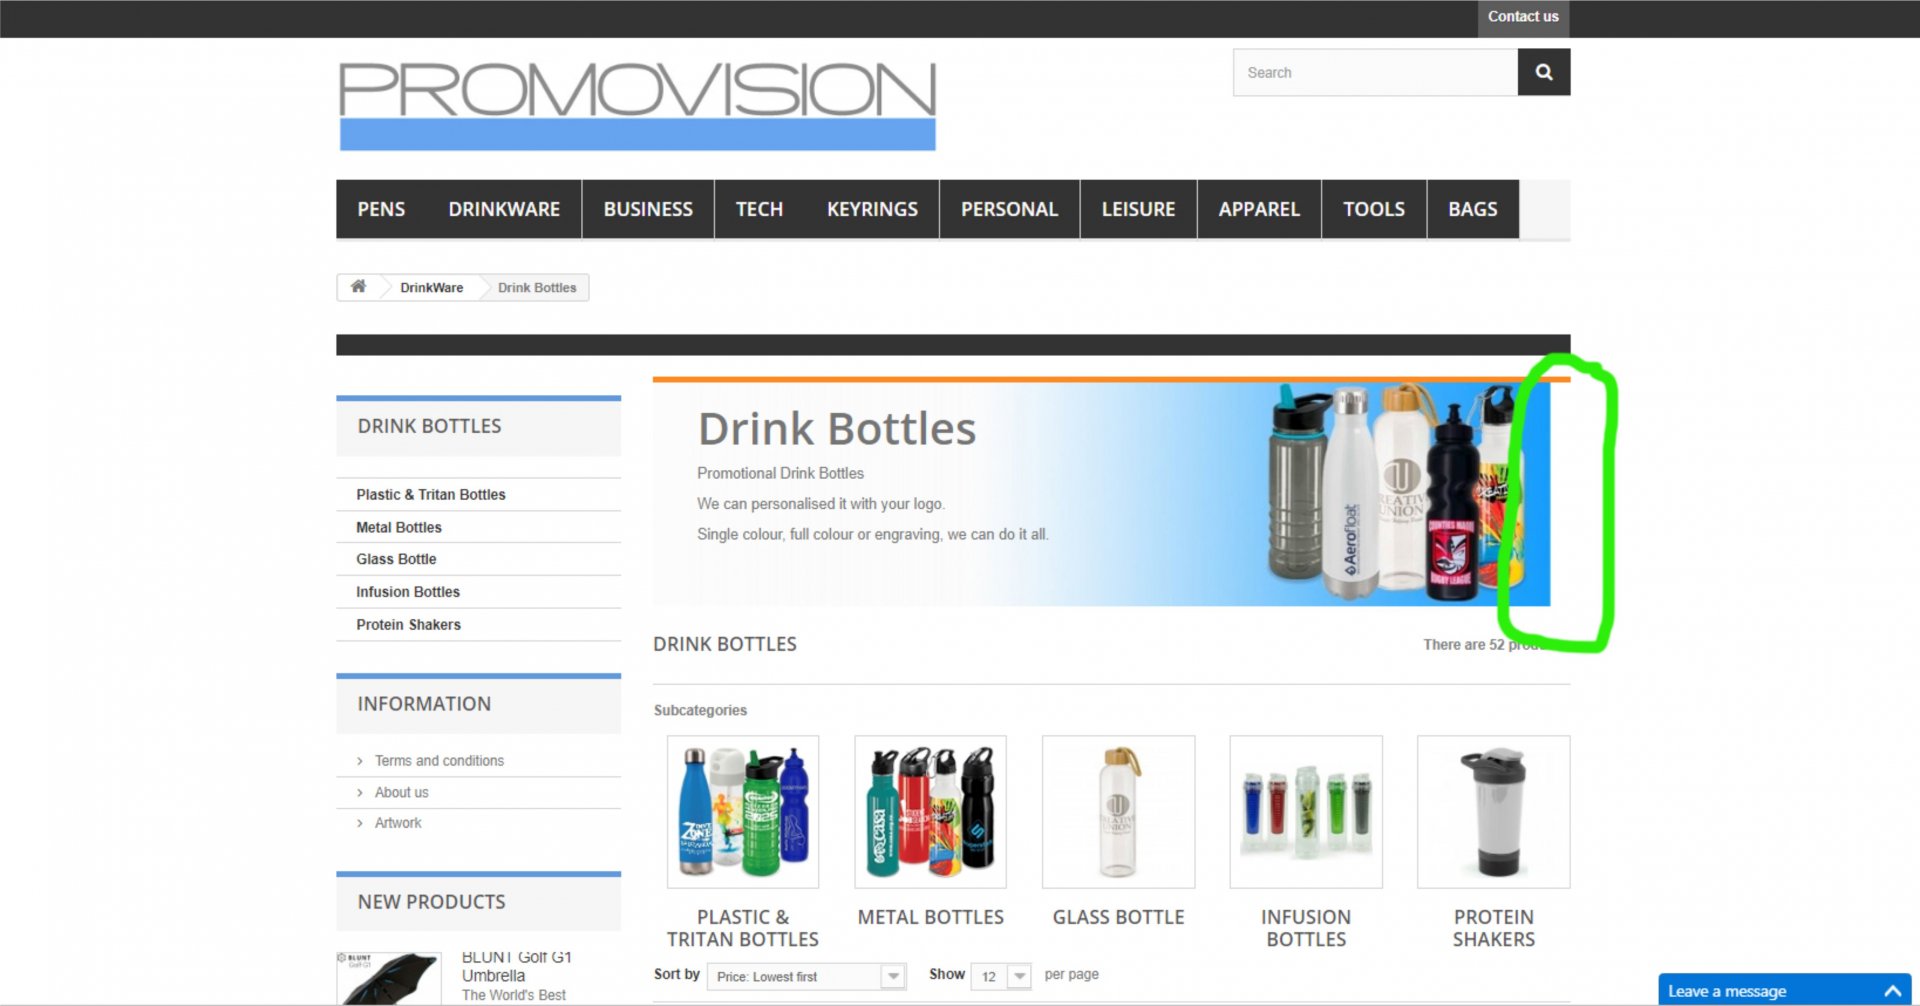Open the BAGS menu

pyautogui.click(x=1473, y=209)
